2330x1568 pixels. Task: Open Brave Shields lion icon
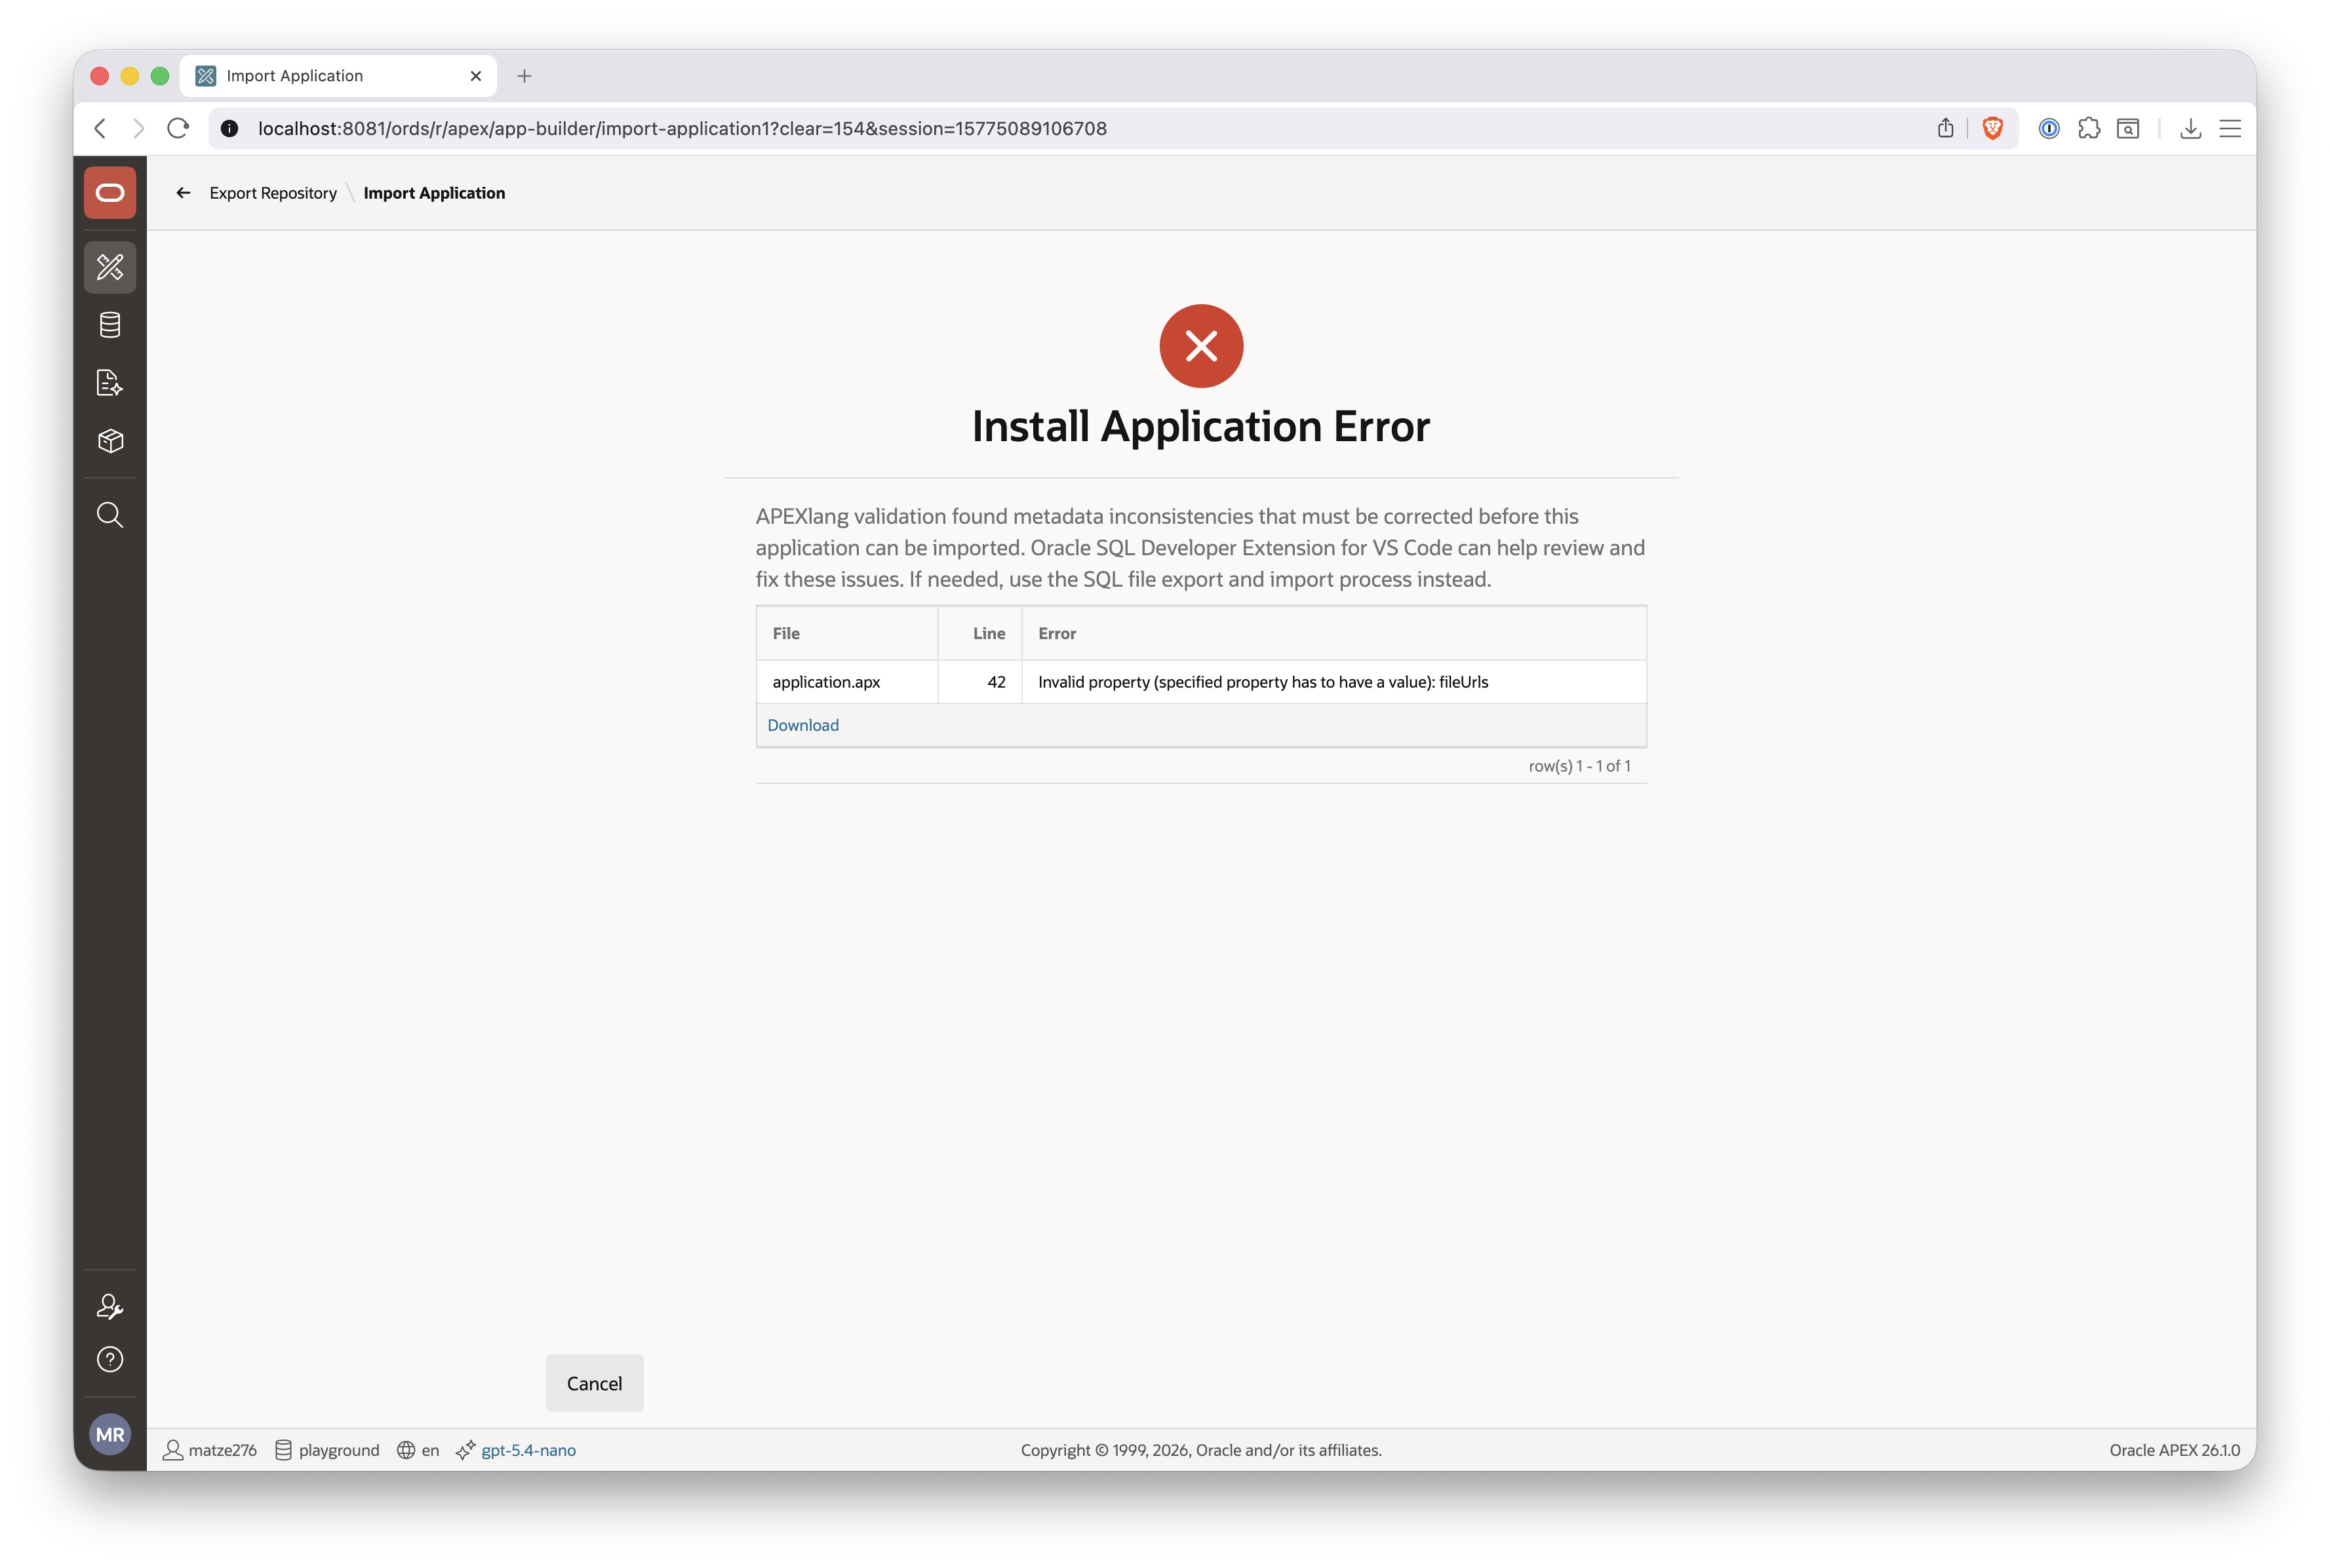1992,128
